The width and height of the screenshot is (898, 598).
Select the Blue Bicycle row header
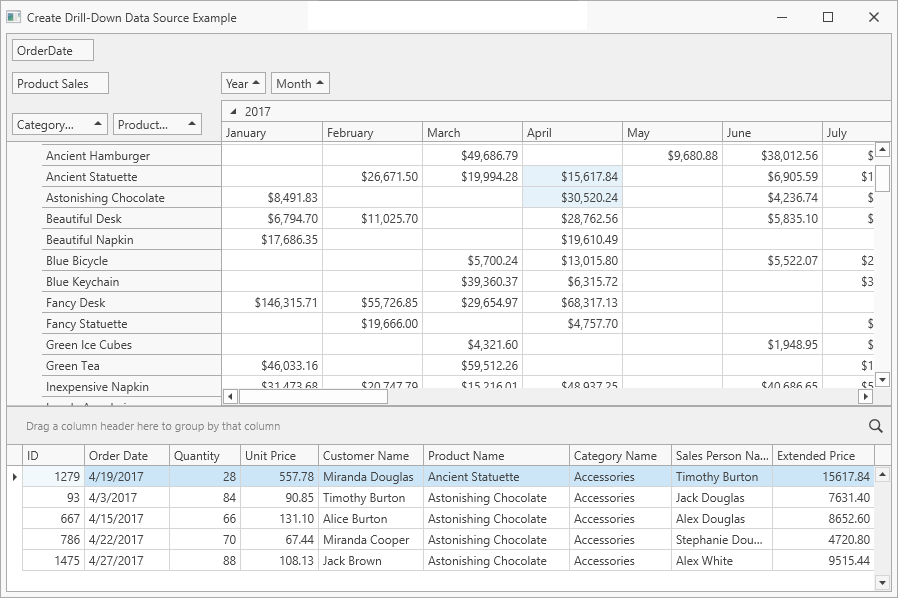point(132,261)
